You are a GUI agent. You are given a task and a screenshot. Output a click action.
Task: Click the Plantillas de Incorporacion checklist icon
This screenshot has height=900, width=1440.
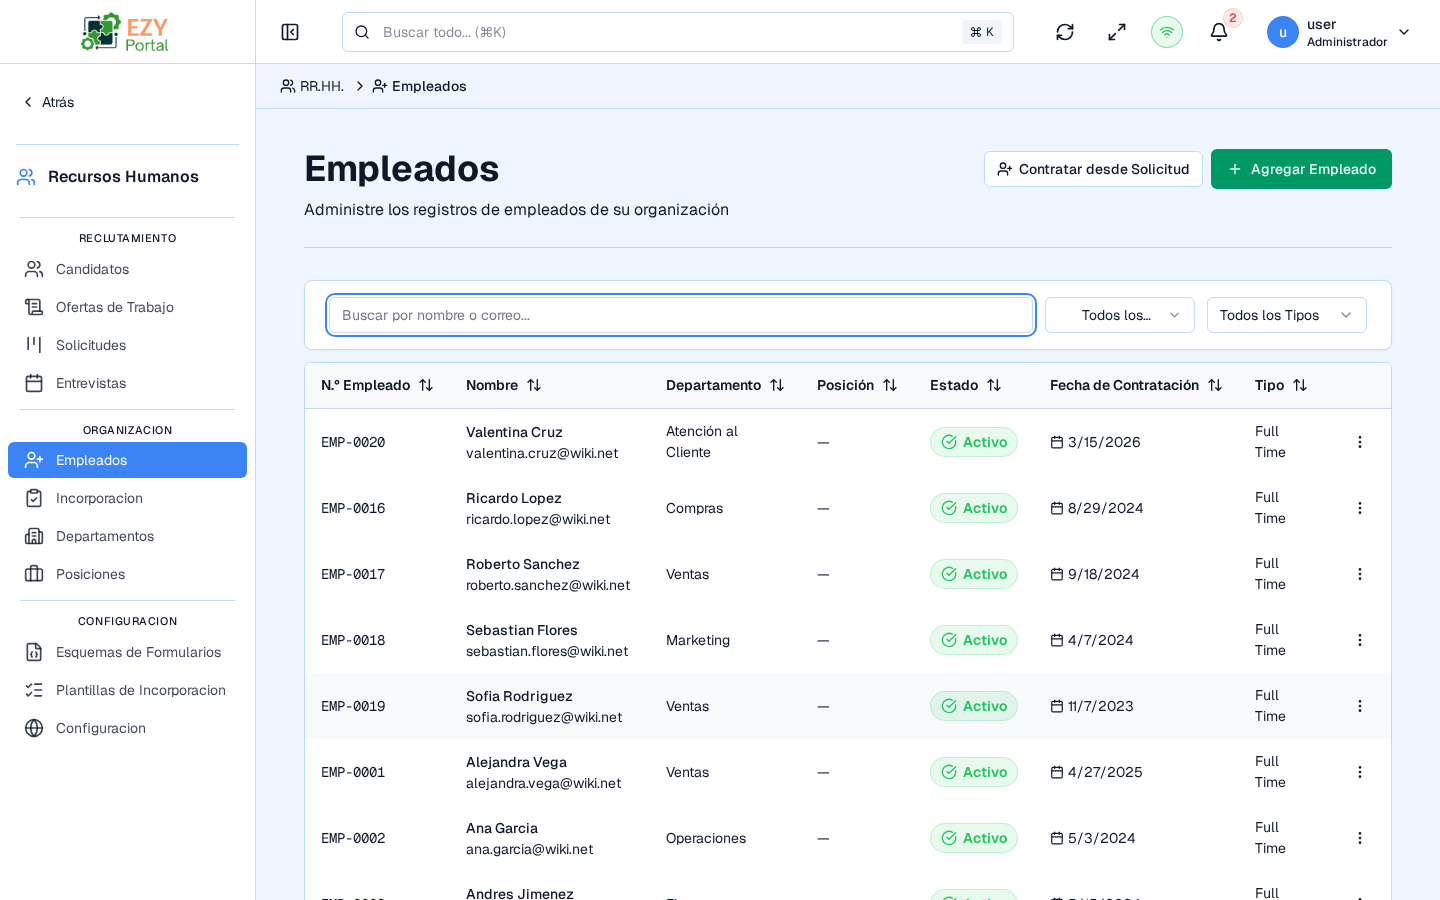(x=34, y=690)
